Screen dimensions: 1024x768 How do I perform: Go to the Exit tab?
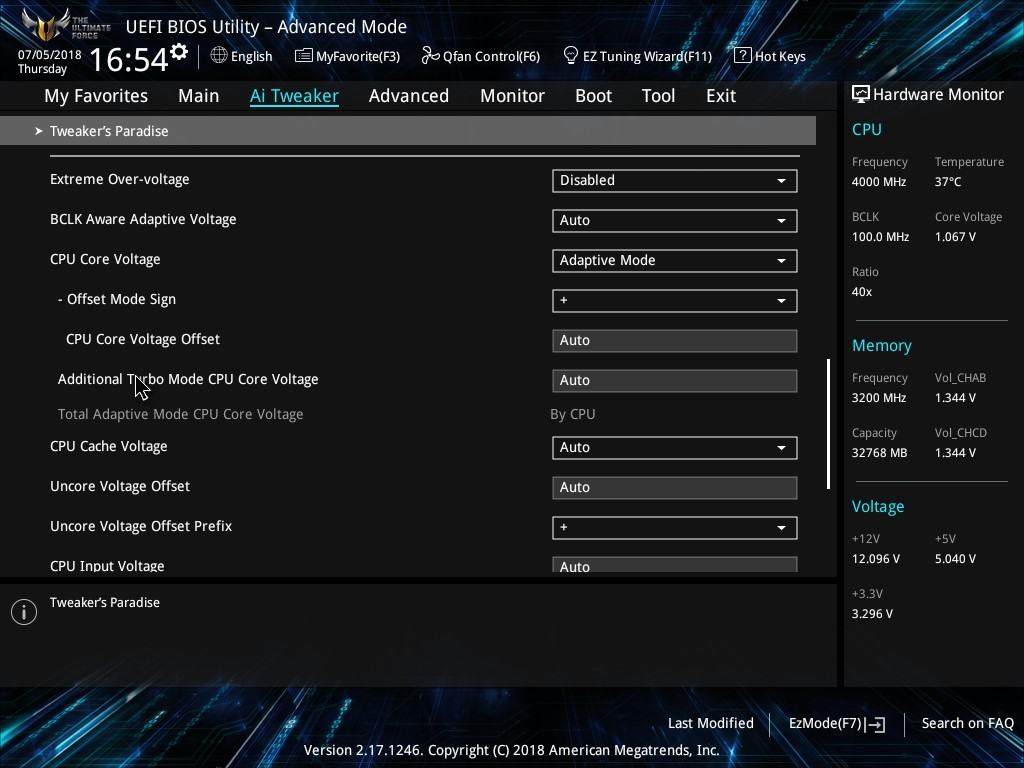[721, 96]
